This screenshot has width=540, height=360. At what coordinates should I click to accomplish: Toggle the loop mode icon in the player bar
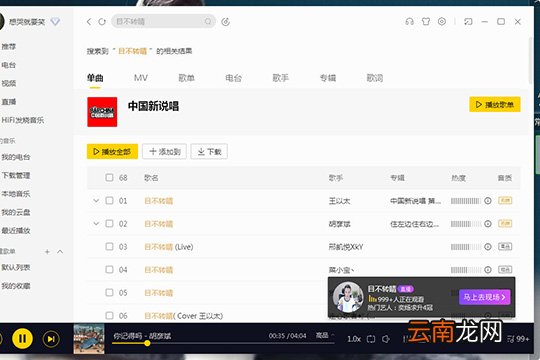371,339
